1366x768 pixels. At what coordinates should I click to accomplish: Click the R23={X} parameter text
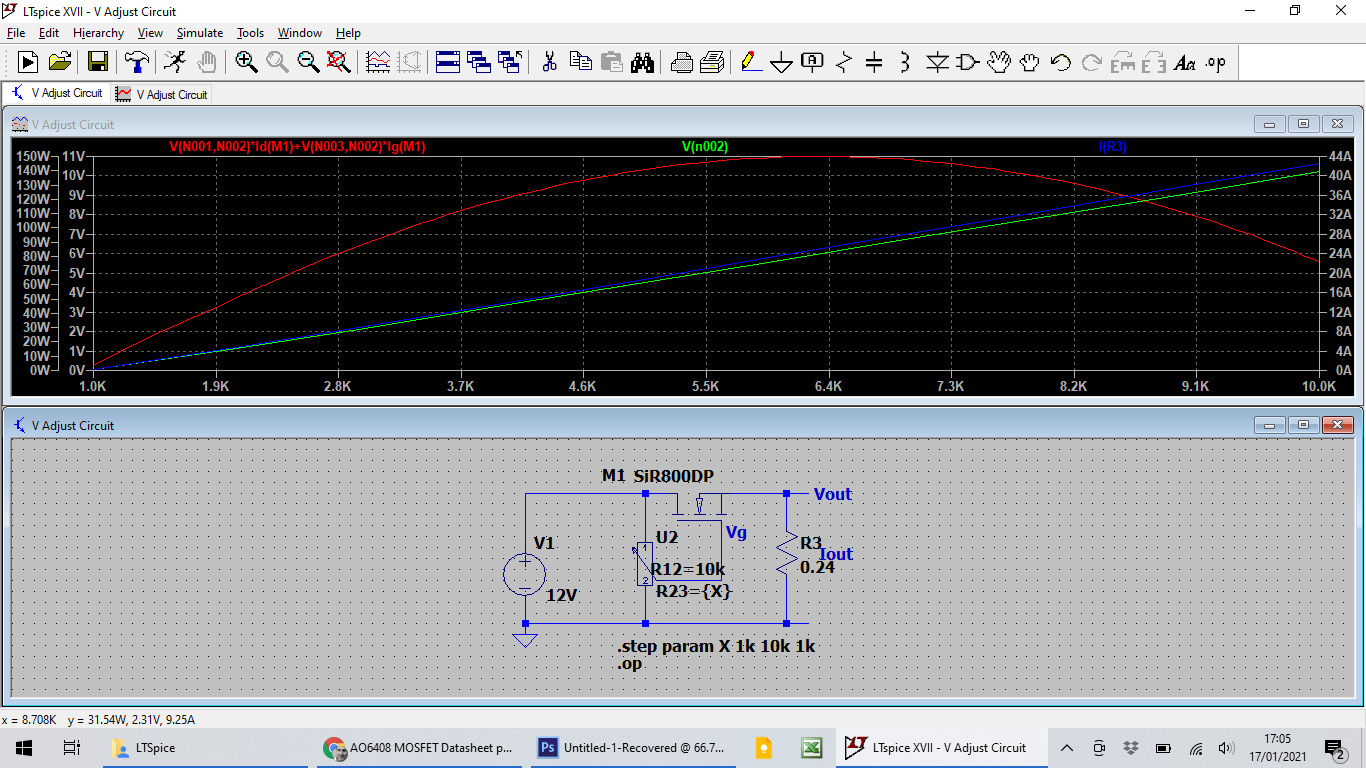point(694,591)
